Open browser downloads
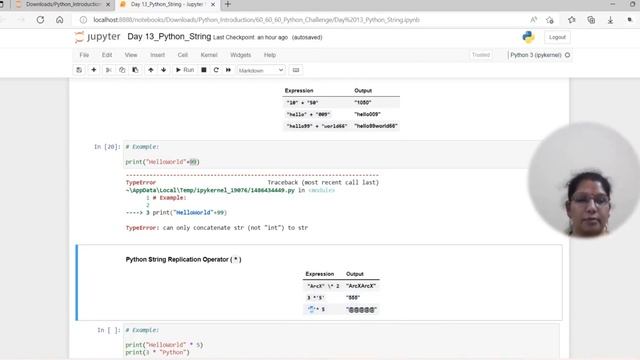 [x=610, y=20]
